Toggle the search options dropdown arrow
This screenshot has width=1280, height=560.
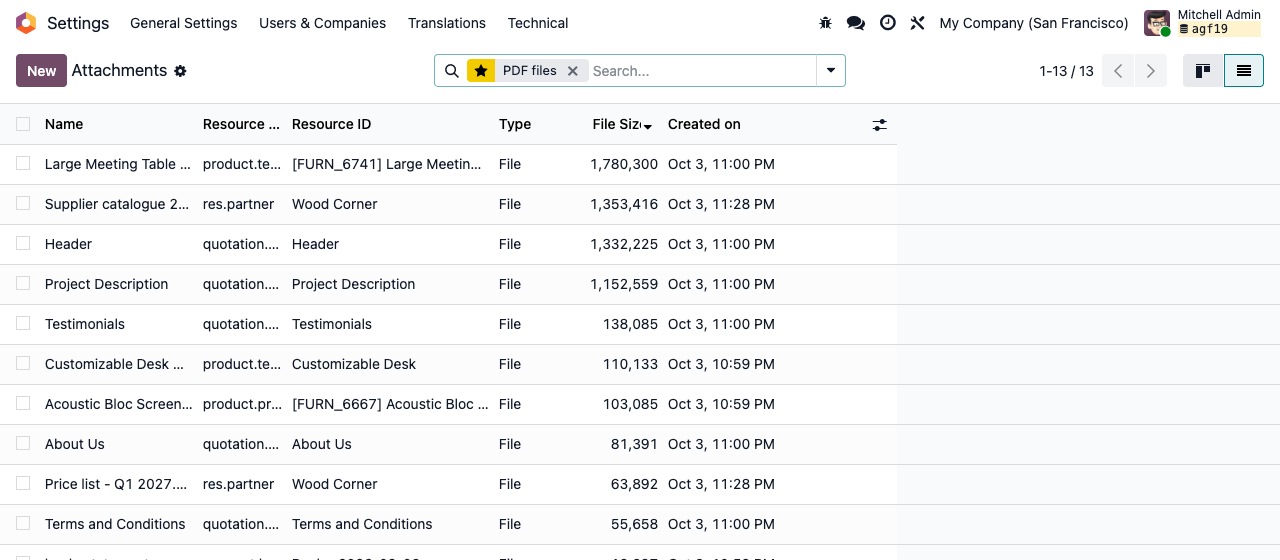pyautogui.click(x=831, y=71)
